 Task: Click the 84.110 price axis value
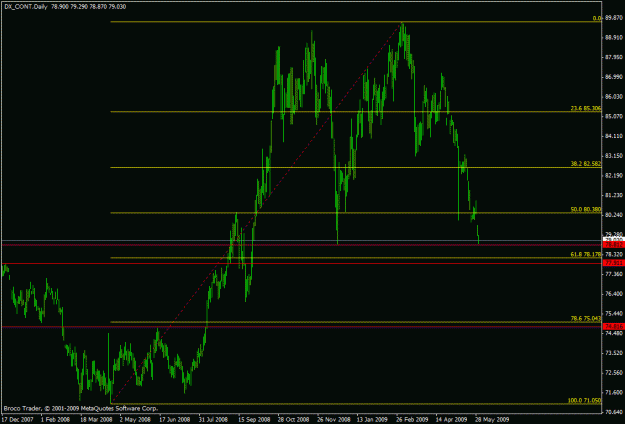click(x=614, y=136)
